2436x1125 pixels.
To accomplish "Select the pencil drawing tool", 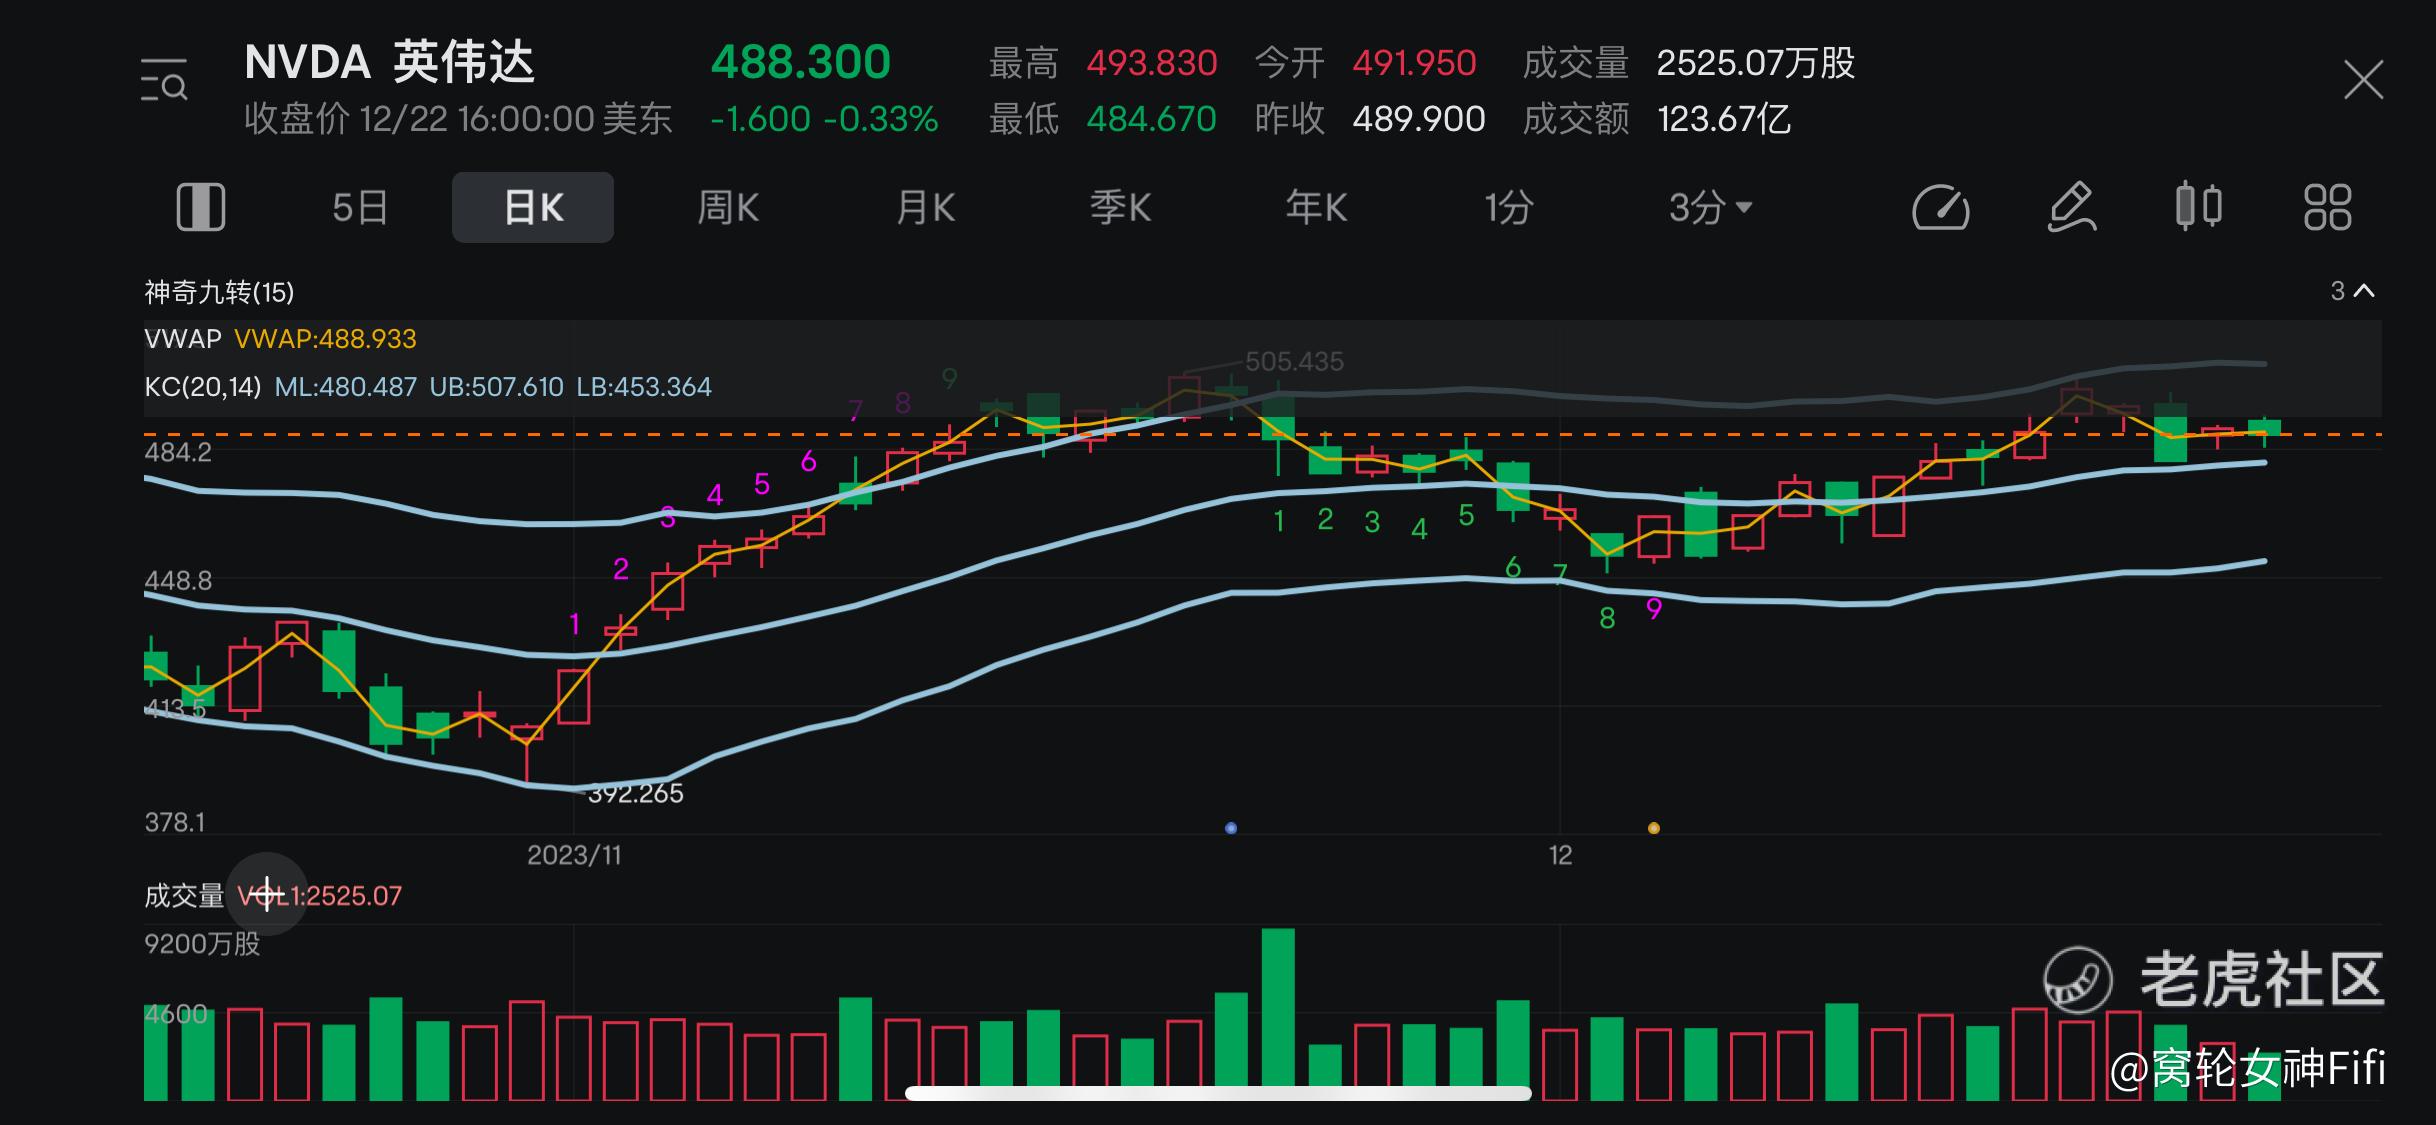I will coord(2071,208).
